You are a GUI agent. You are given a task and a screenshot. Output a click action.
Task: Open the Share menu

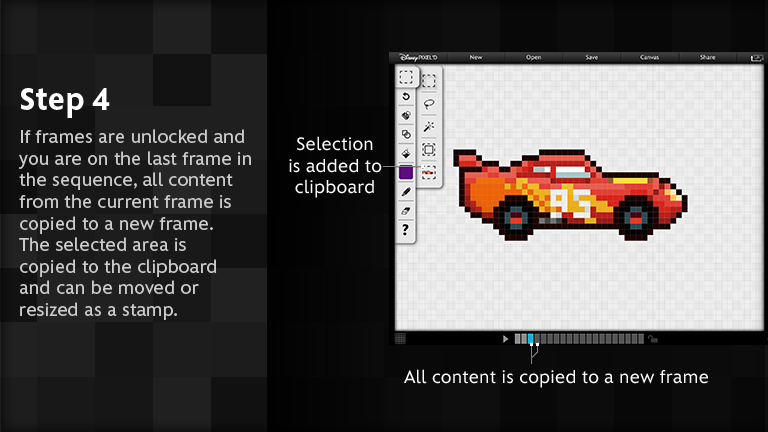click(x=707, y=57)
